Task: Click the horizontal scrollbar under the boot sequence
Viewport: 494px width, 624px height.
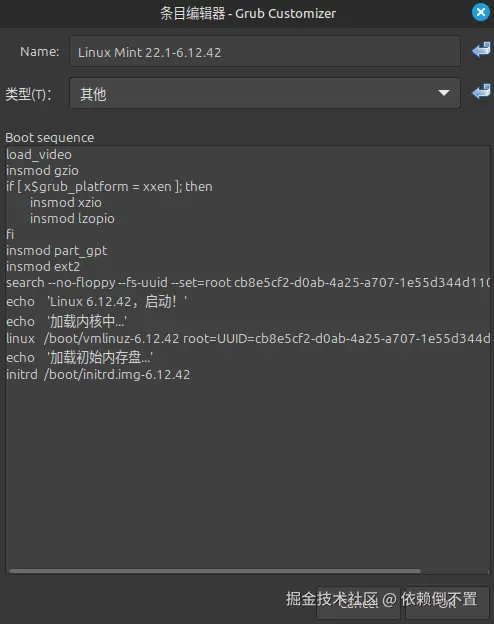Action: (x=215, y=571)
